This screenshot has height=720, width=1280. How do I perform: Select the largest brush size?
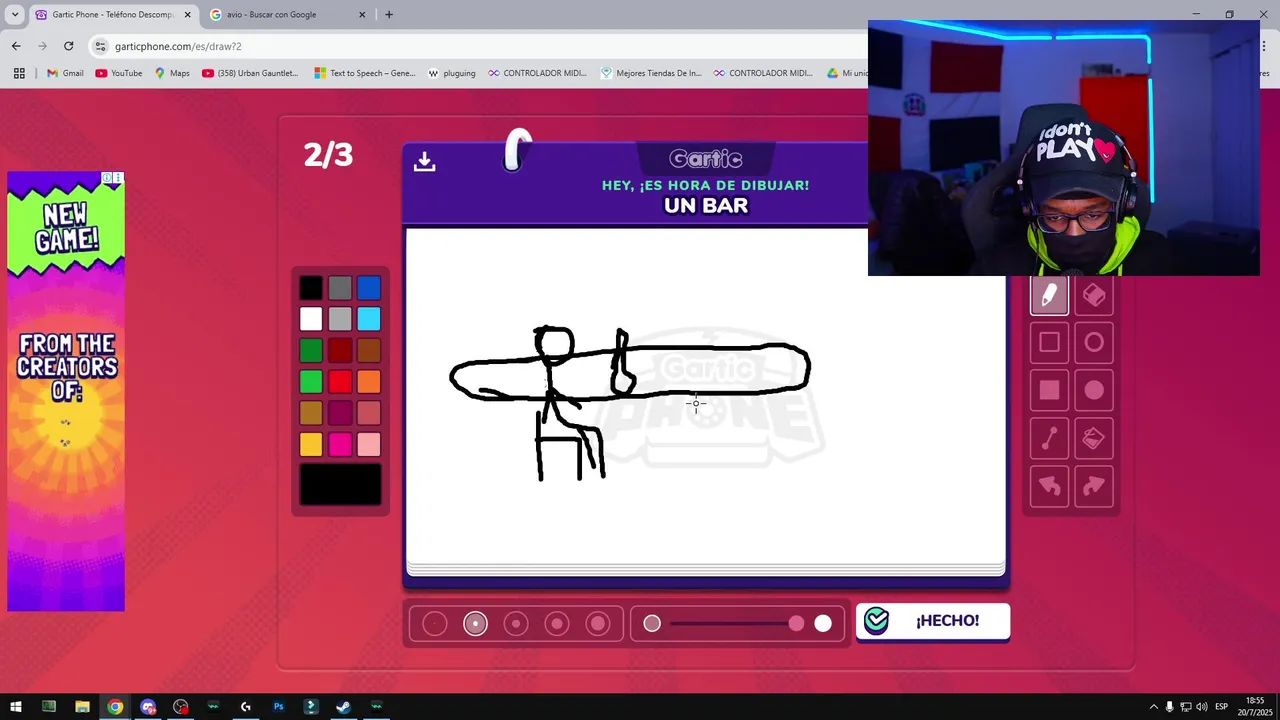(598, 624)
